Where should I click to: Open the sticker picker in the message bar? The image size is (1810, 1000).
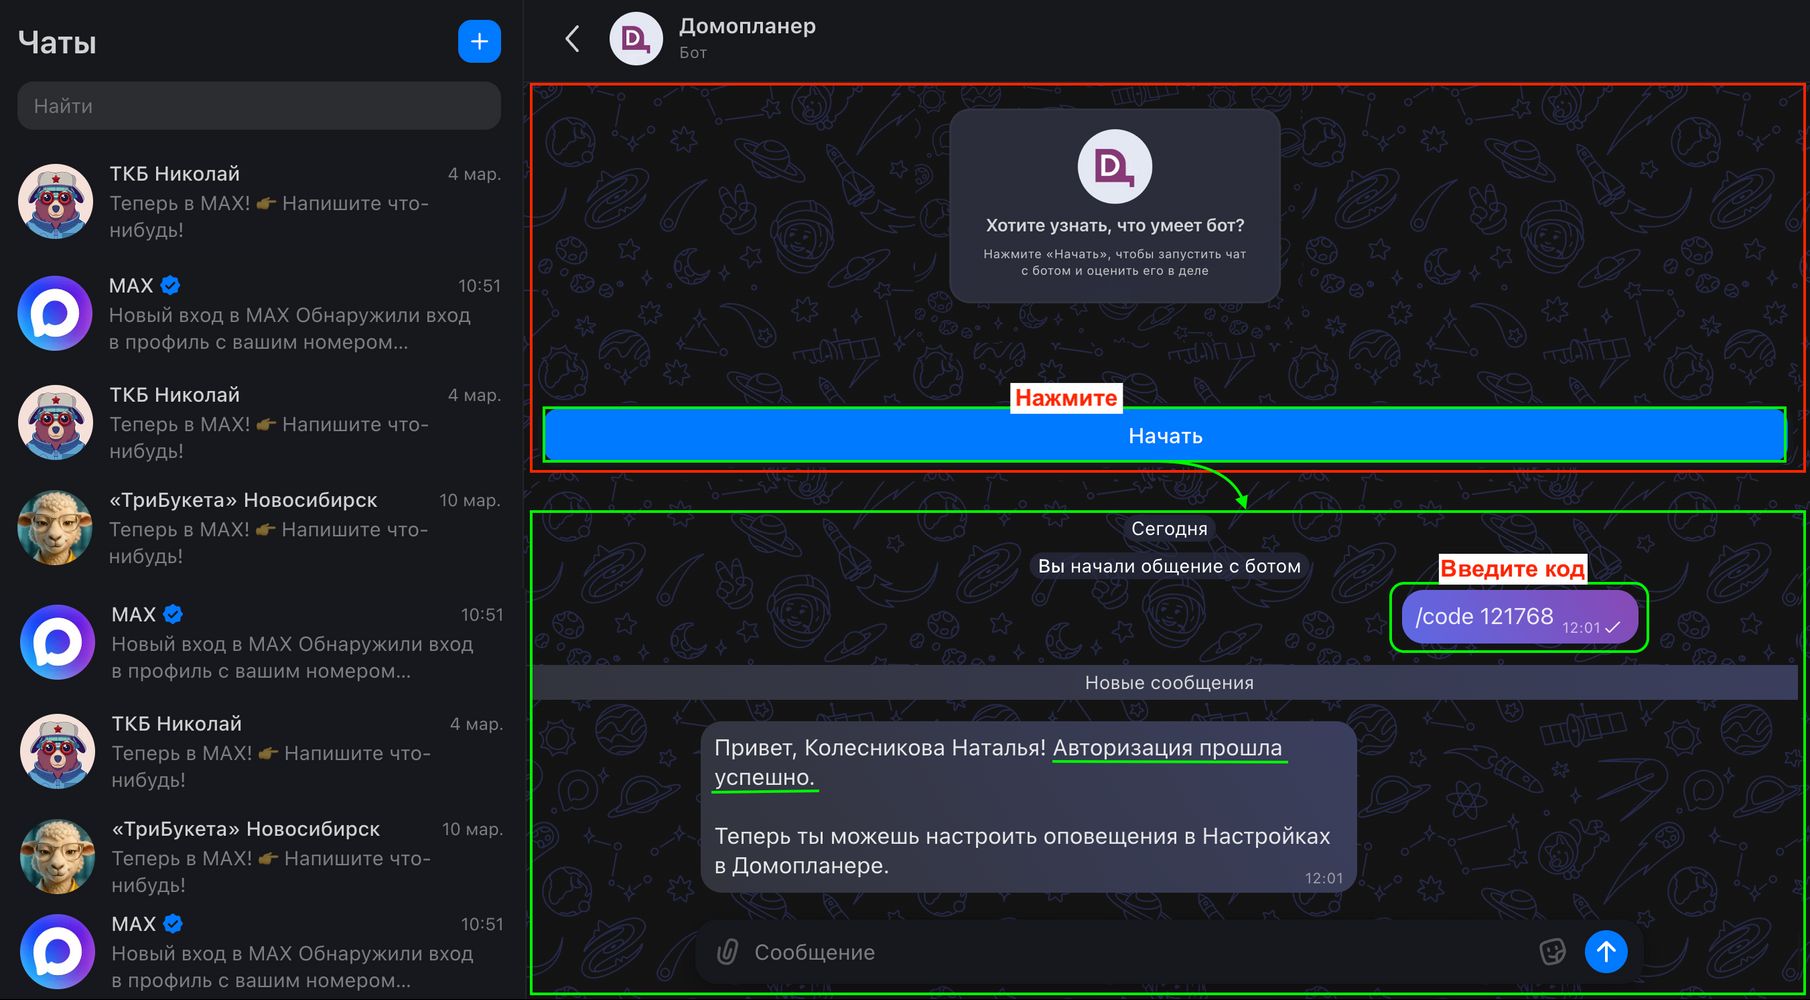(1552, 952)
